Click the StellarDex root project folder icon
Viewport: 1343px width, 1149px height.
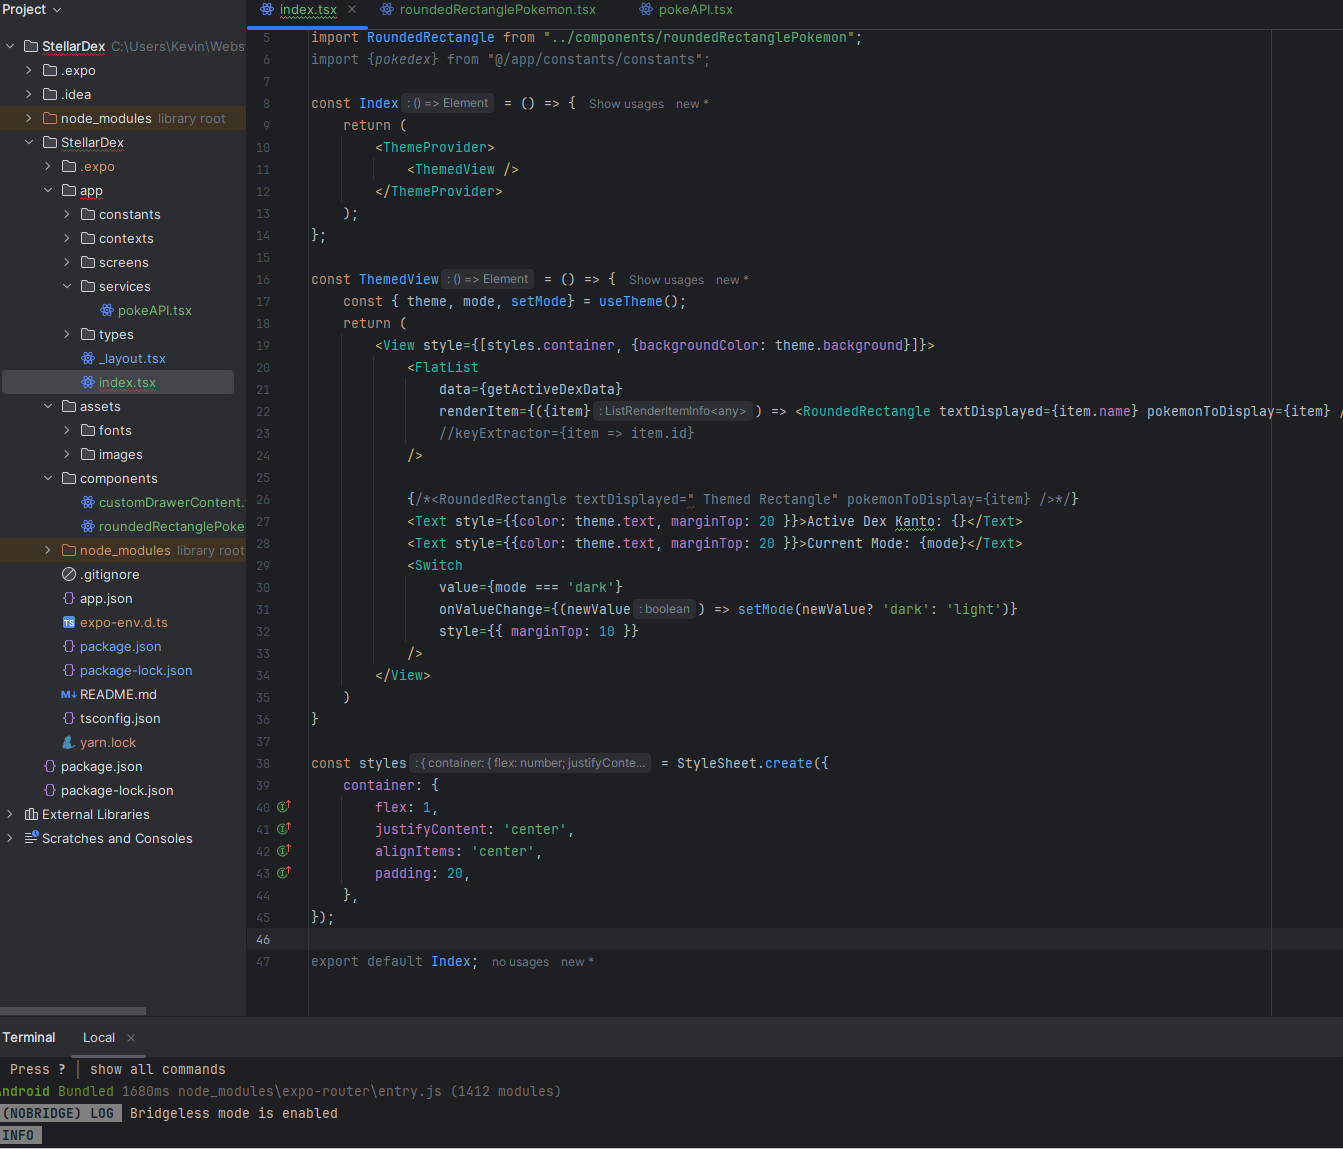point(31,46)
